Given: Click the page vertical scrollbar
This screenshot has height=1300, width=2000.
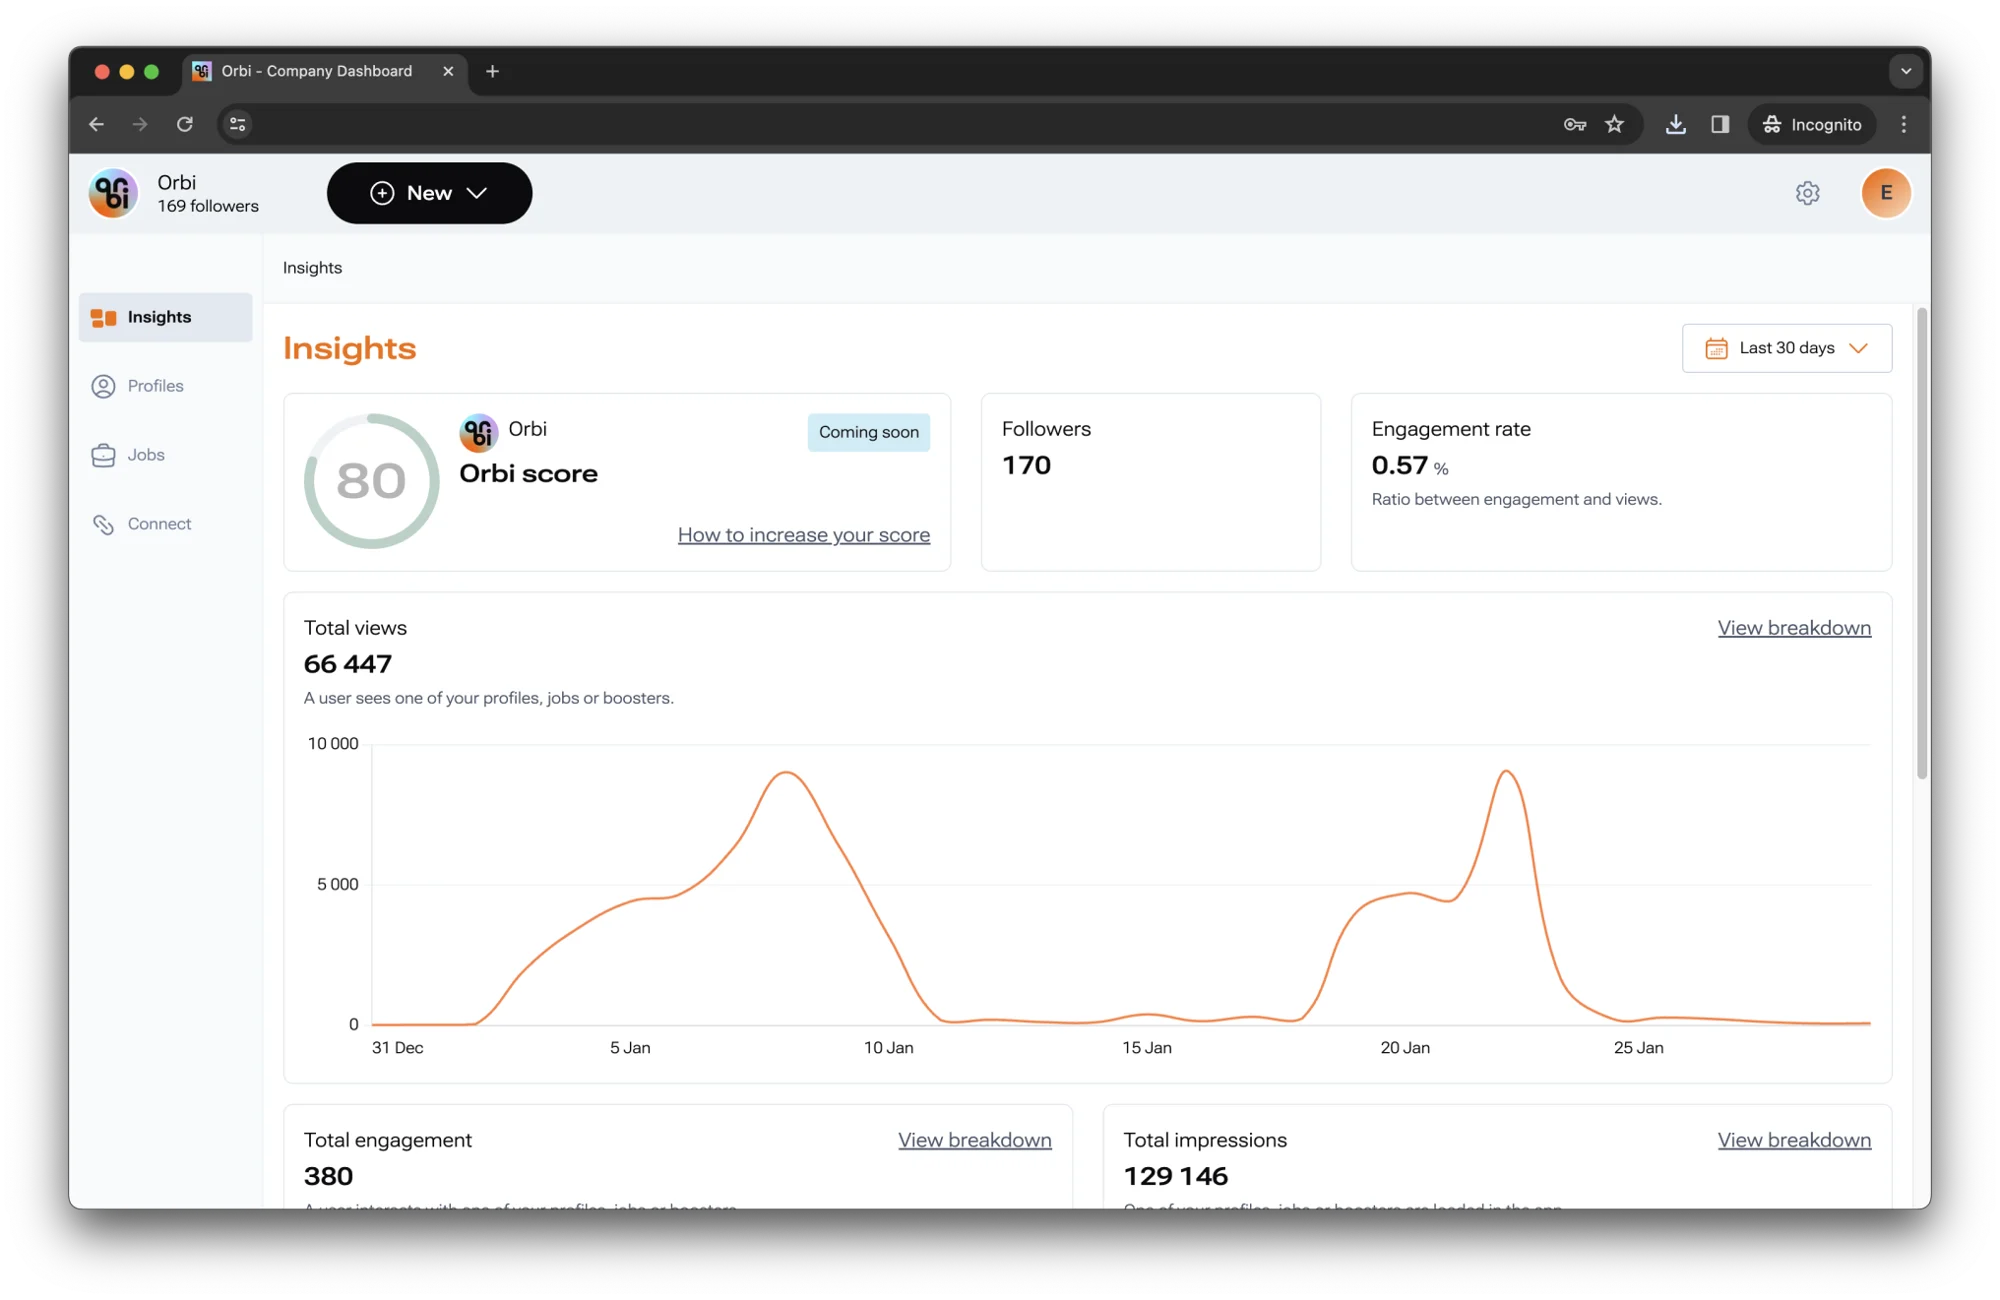Looking at the screenshot, I should click(x=1921, y=545).
